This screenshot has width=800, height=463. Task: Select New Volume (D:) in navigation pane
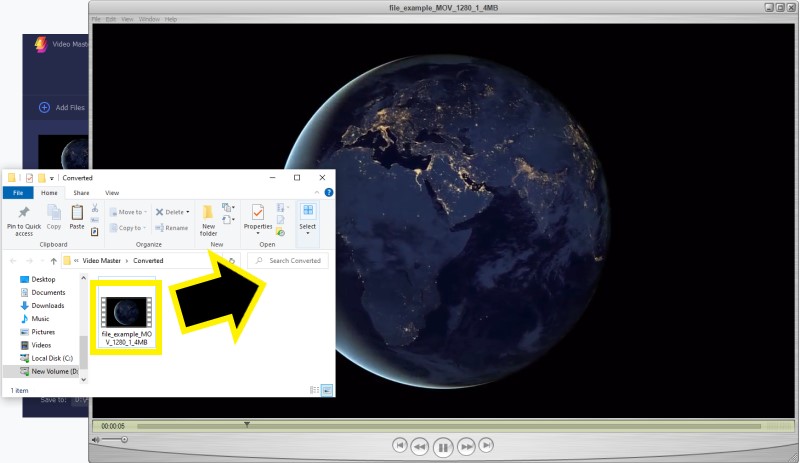(x=42, y=371)
